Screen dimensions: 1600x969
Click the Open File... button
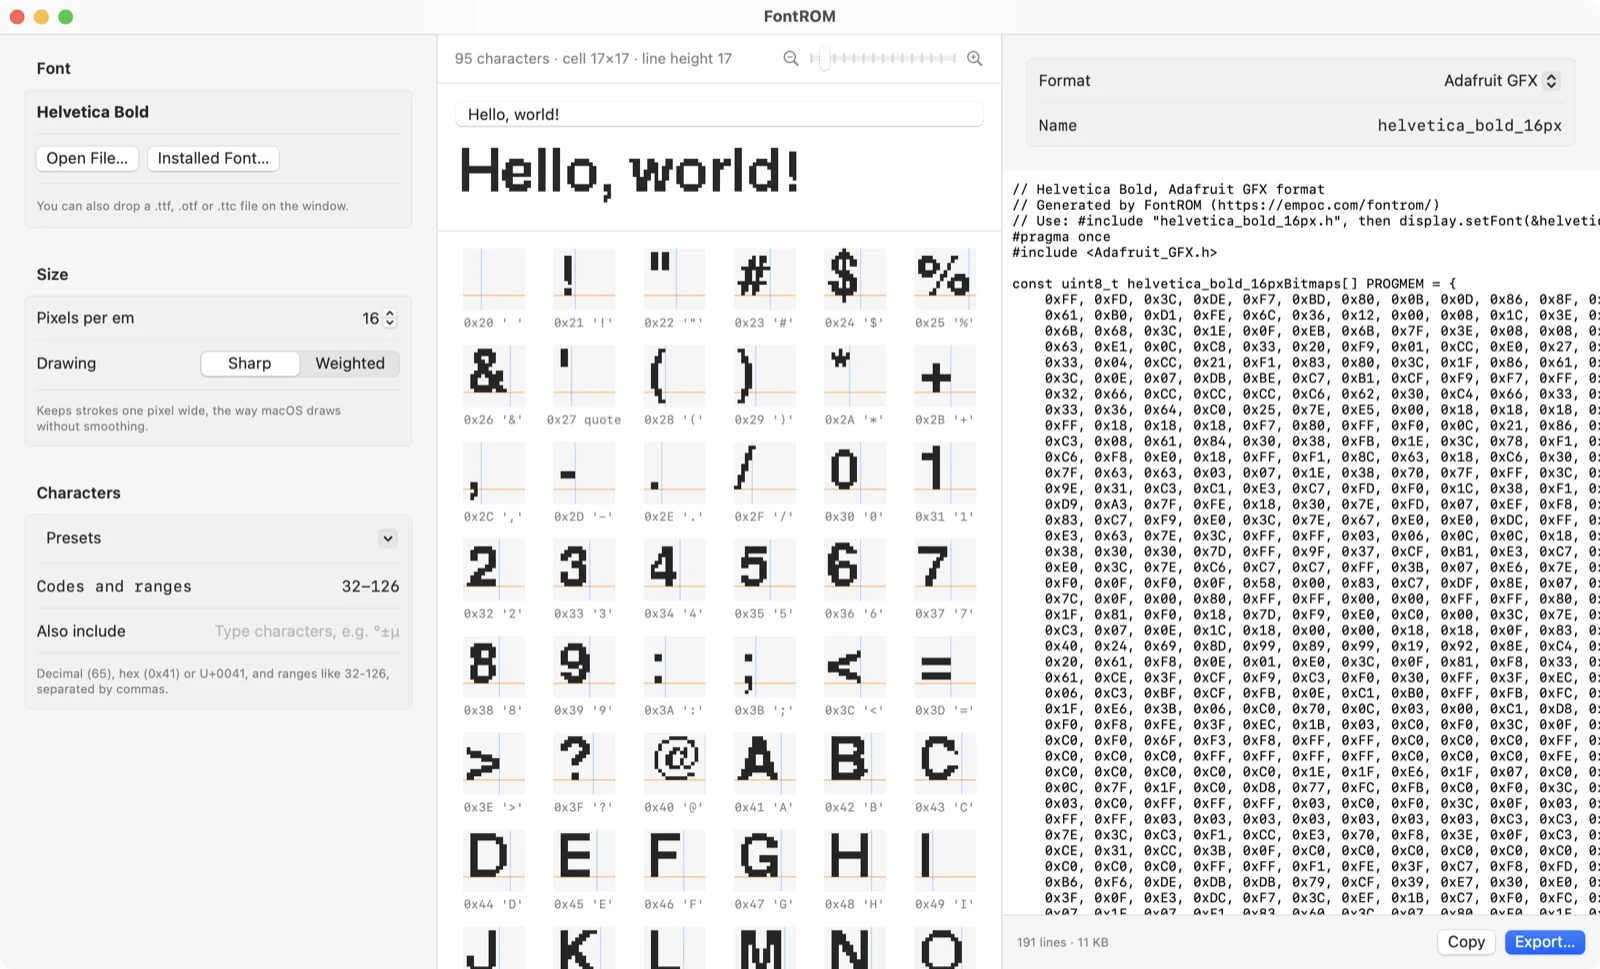87,158
